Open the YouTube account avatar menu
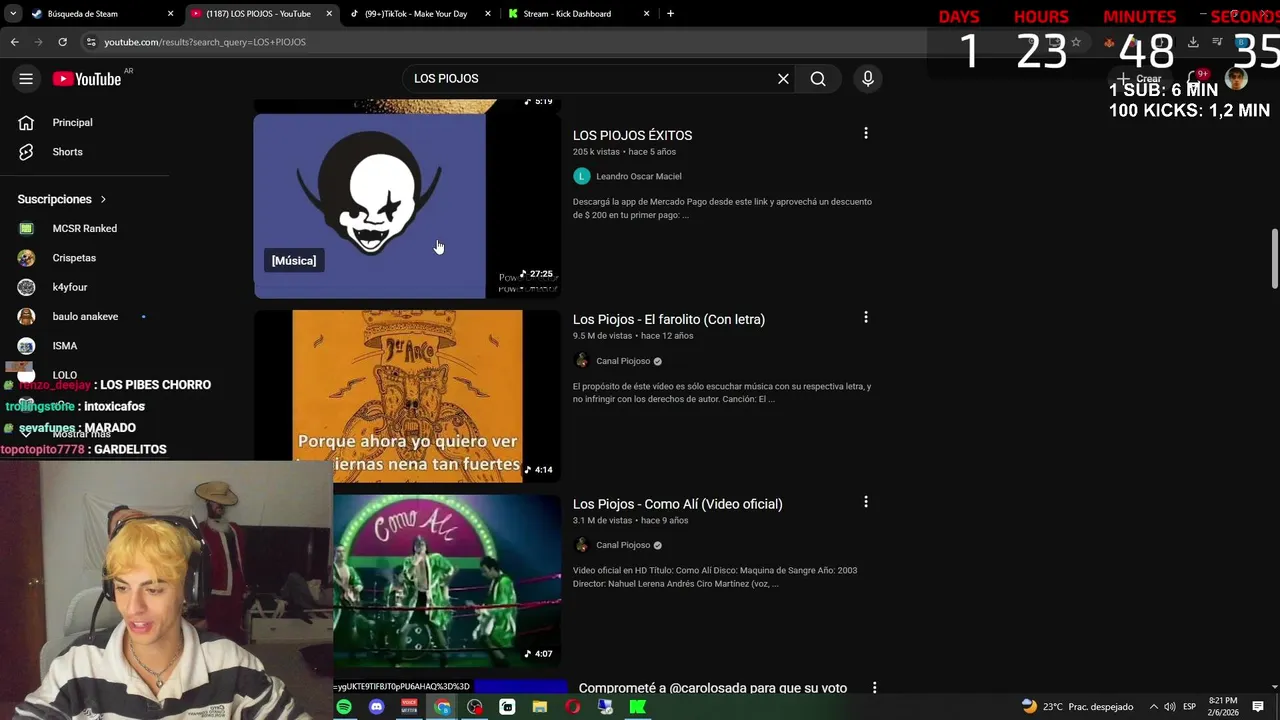 point(1237,79)
